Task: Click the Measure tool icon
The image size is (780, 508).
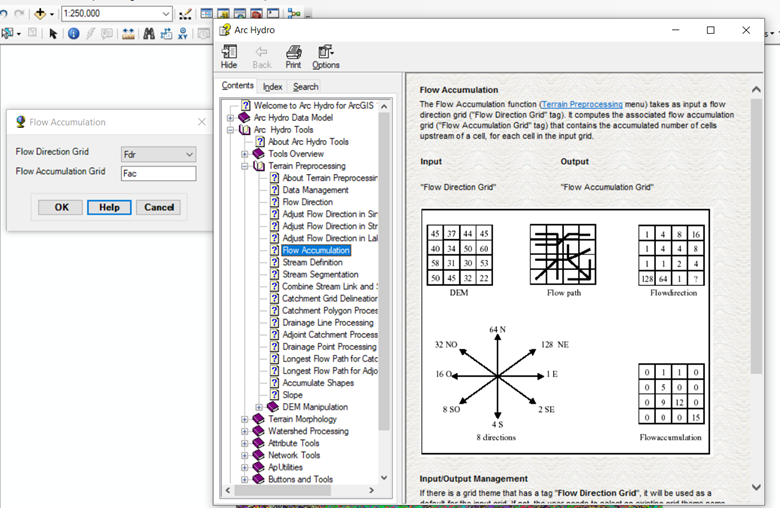Action: (128, 34)
